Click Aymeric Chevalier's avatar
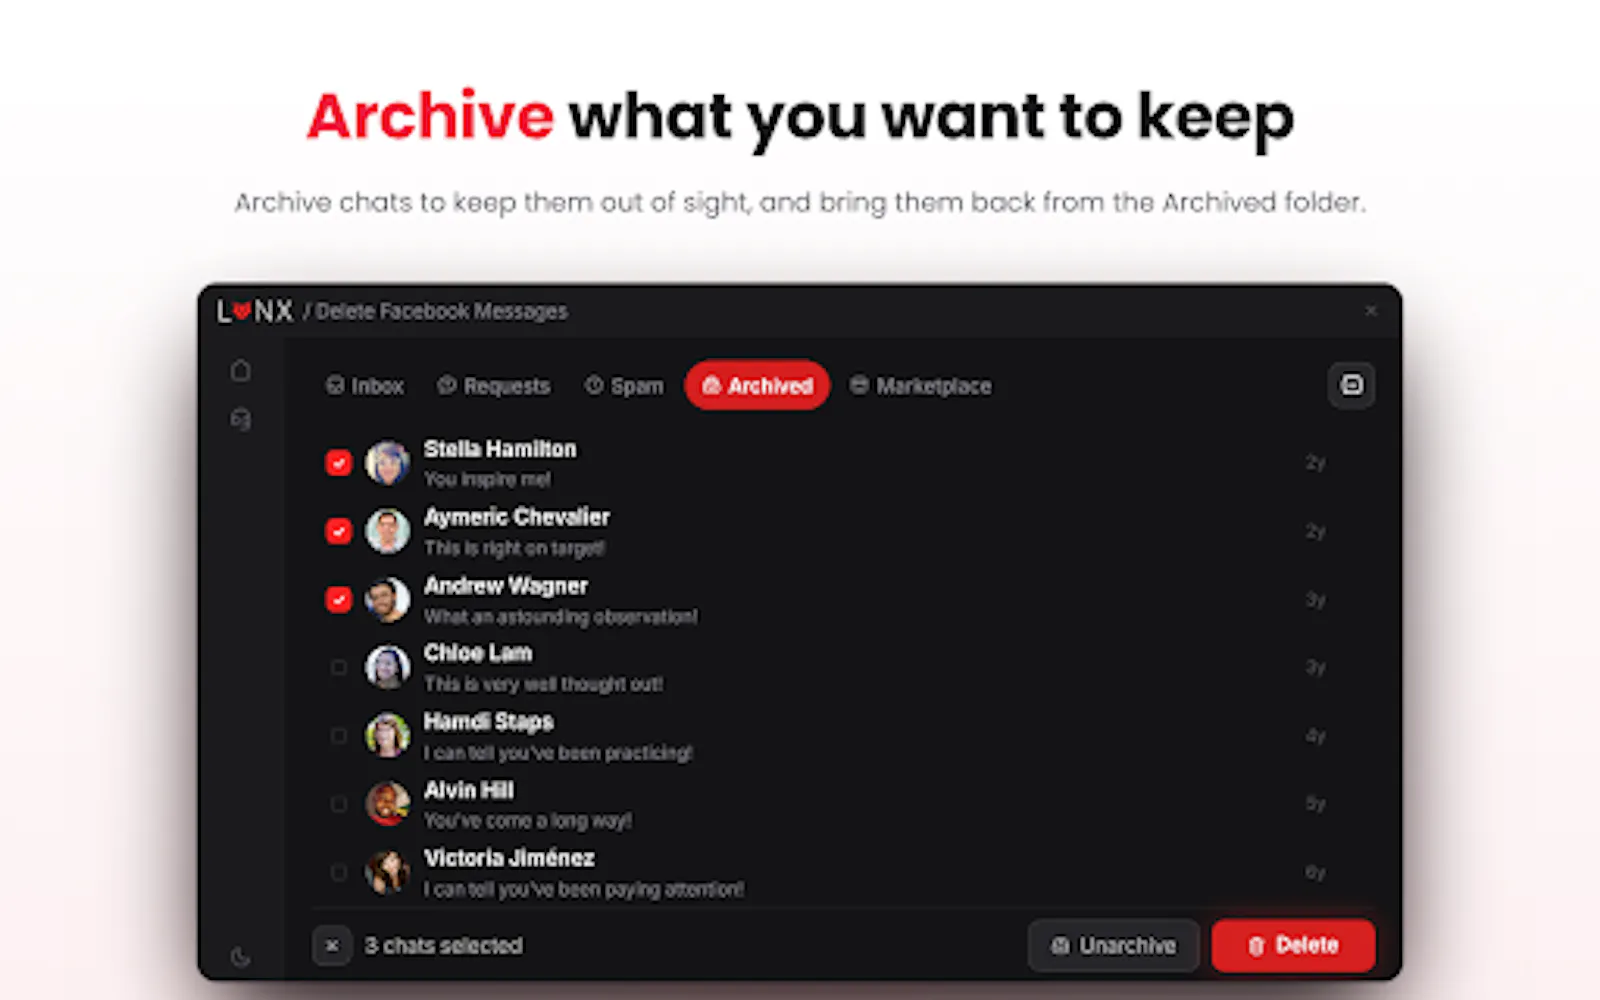This screenshot has height=1000, width=1600. click(x=387, y=531)
